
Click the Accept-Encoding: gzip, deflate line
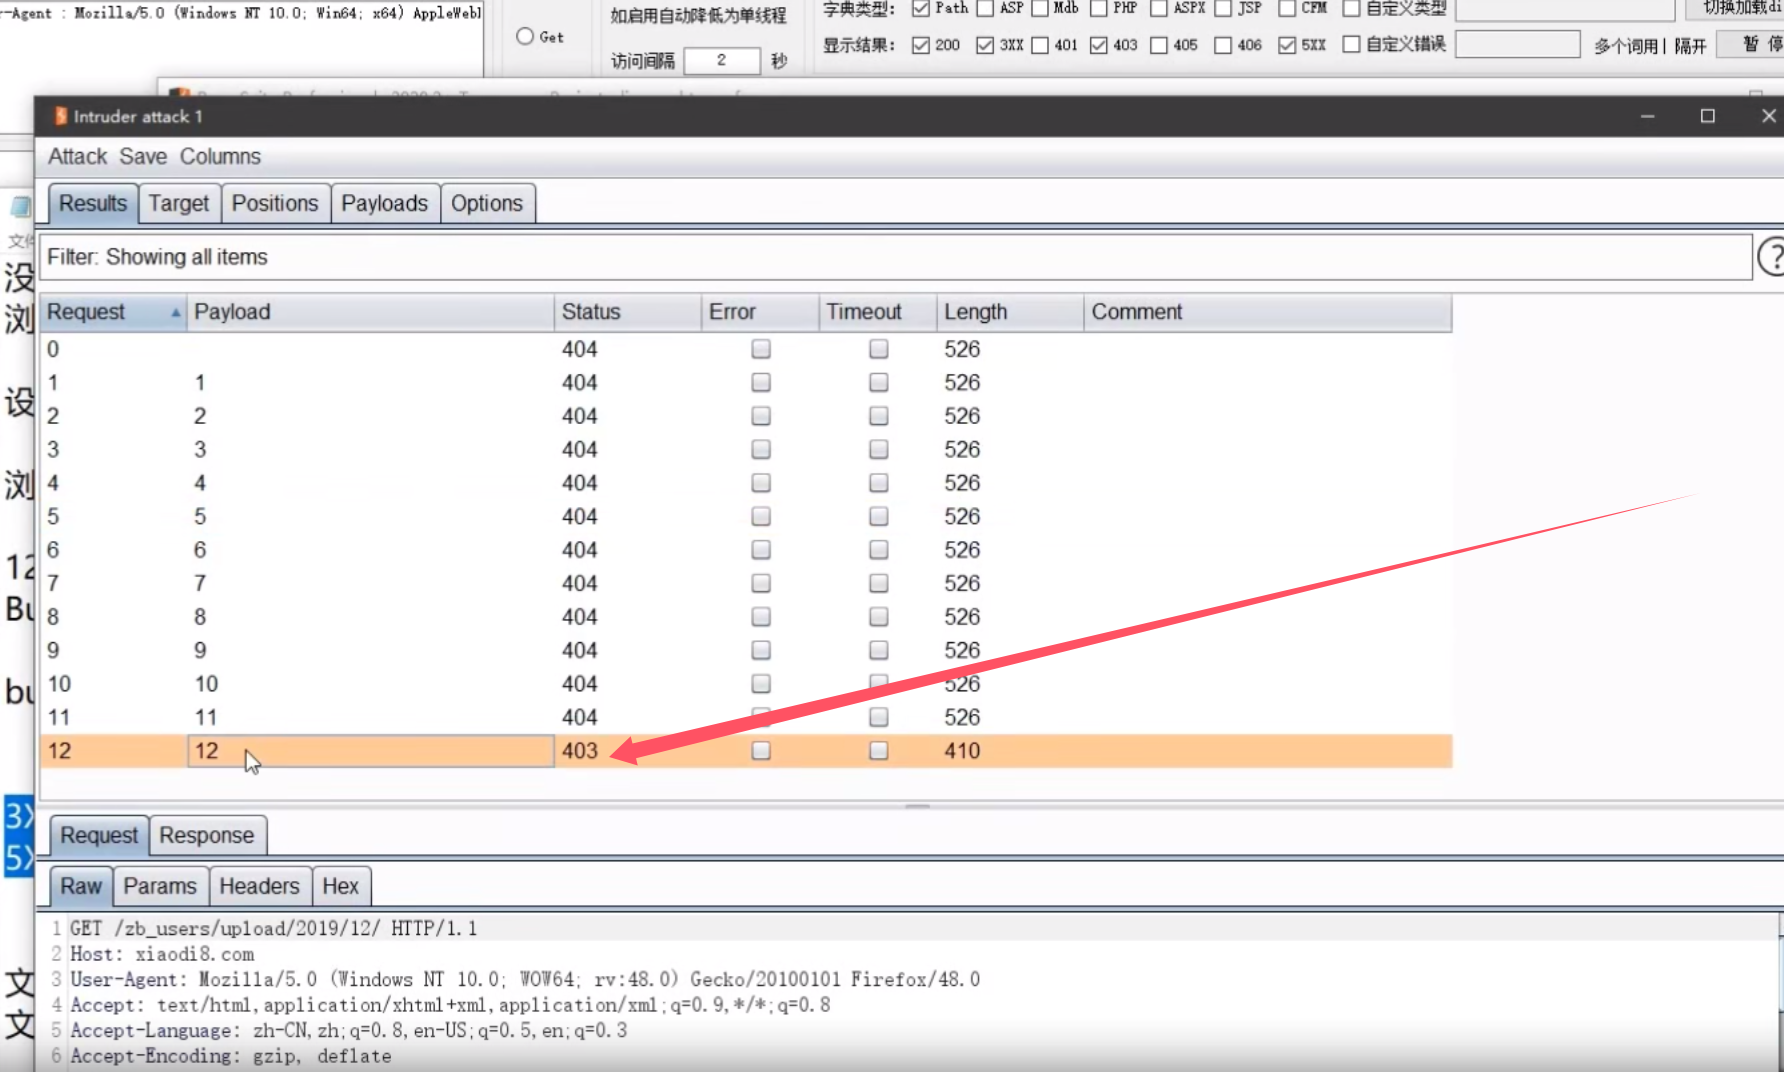tap(231, 1056)
